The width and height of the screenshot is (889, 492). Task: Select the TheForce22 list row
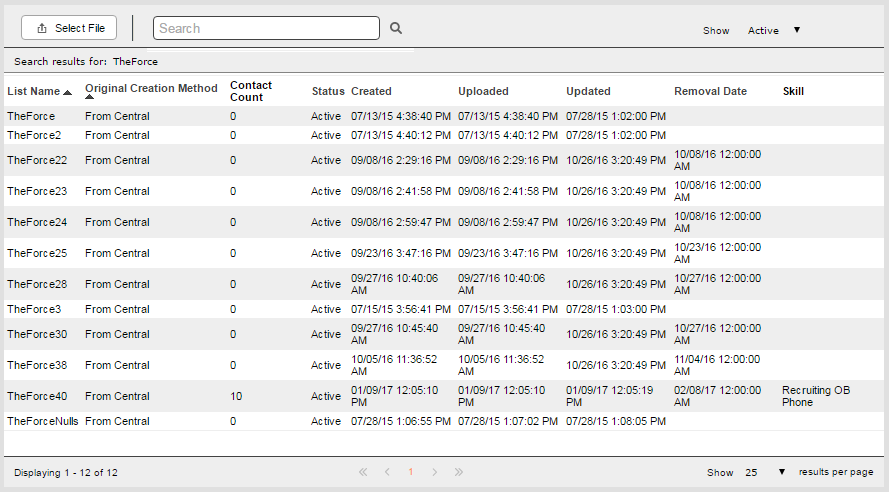click(x=444, y=160)
